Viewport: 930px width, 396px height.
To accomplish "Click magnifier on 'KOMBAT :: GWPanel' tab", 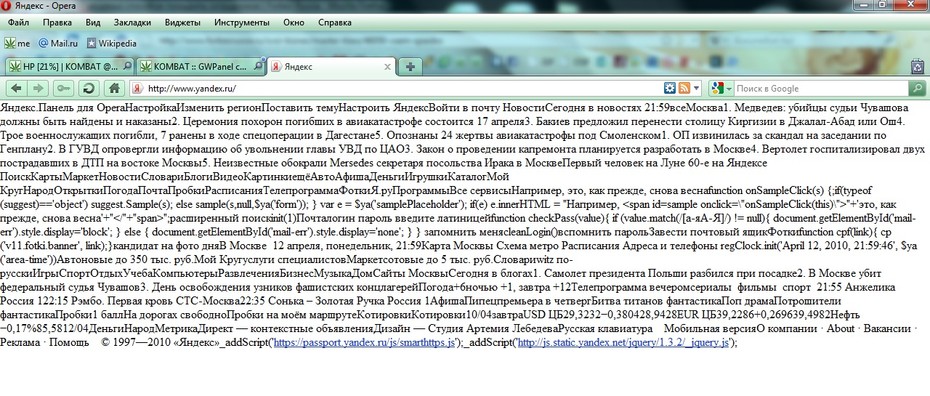I will [x=259, y=65].
